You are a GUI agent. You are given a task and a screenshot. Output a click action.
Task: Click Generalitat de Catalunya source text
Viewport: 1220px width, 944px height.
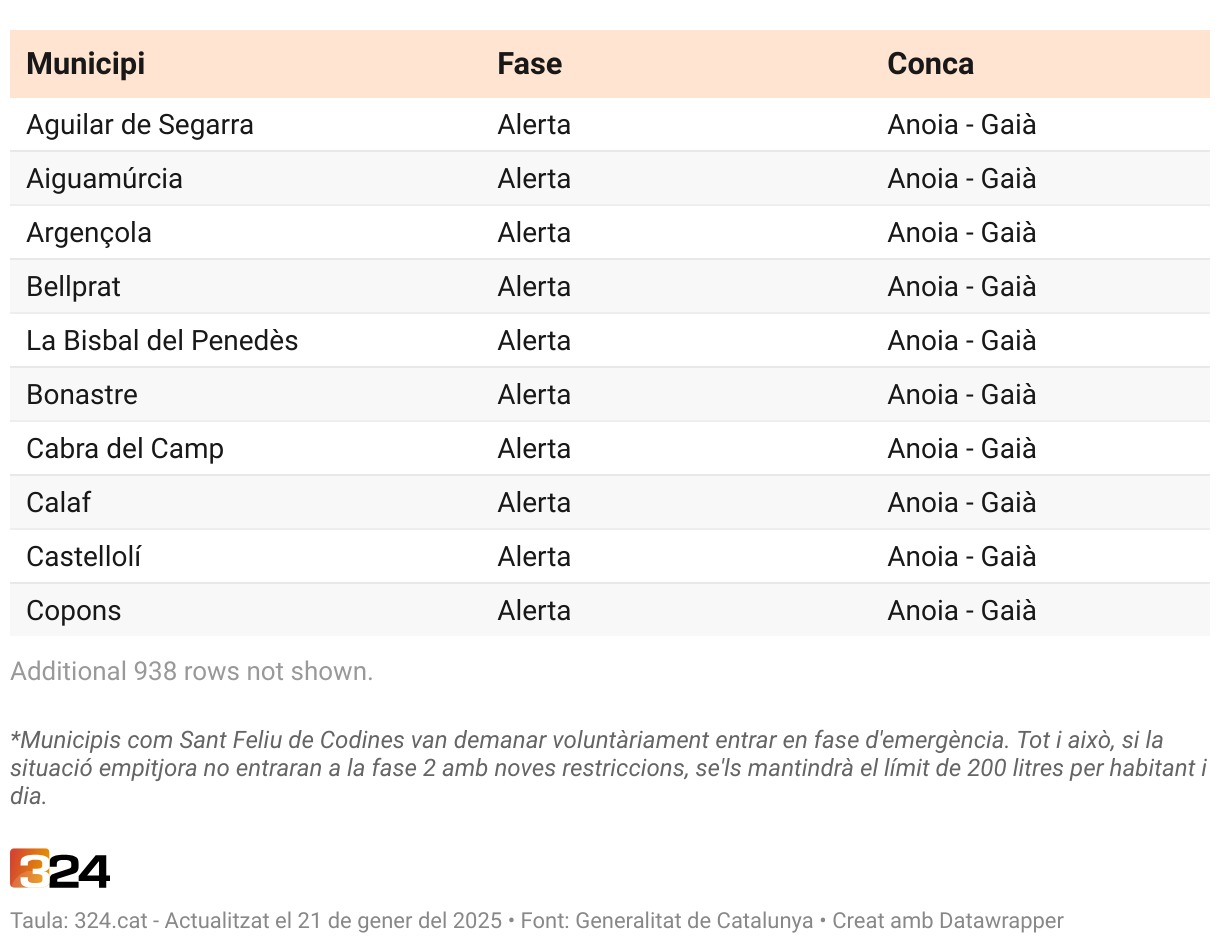click(x=694, y=920)
